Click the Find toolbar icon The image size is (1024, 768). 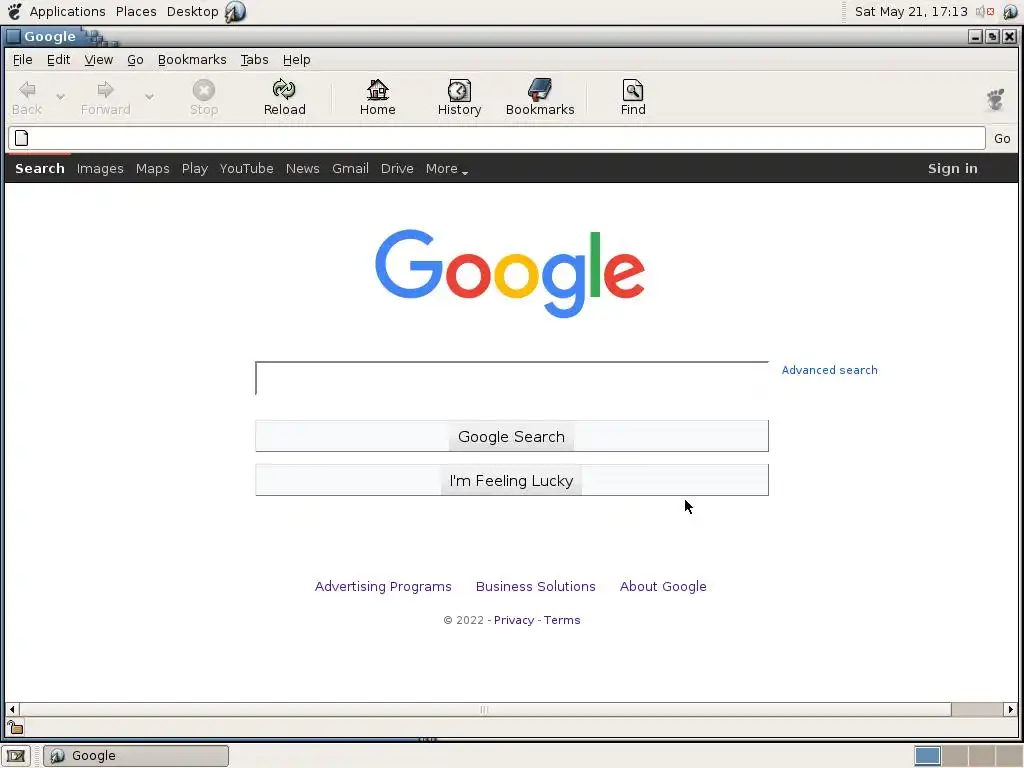pyautogui.click(x=633, y=89)
